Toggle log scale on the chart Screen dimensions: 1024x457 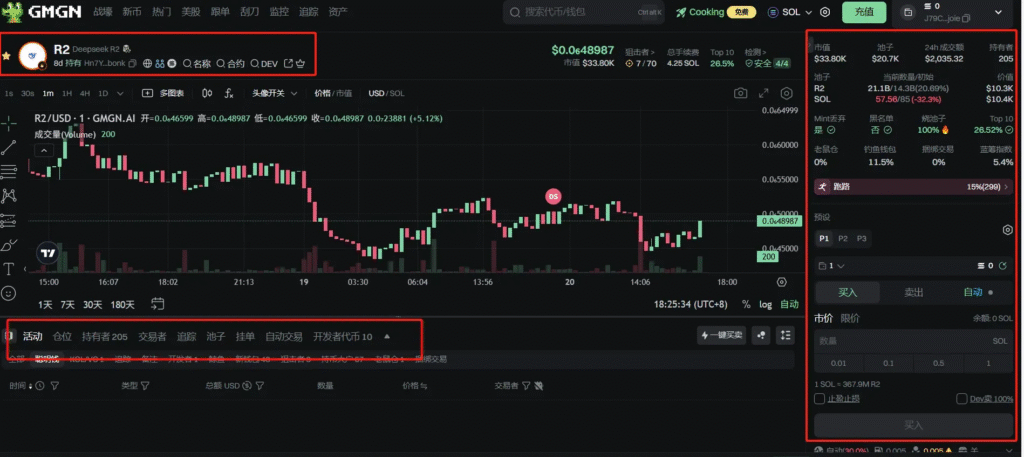pyautogui.click(x=765, y=304)
